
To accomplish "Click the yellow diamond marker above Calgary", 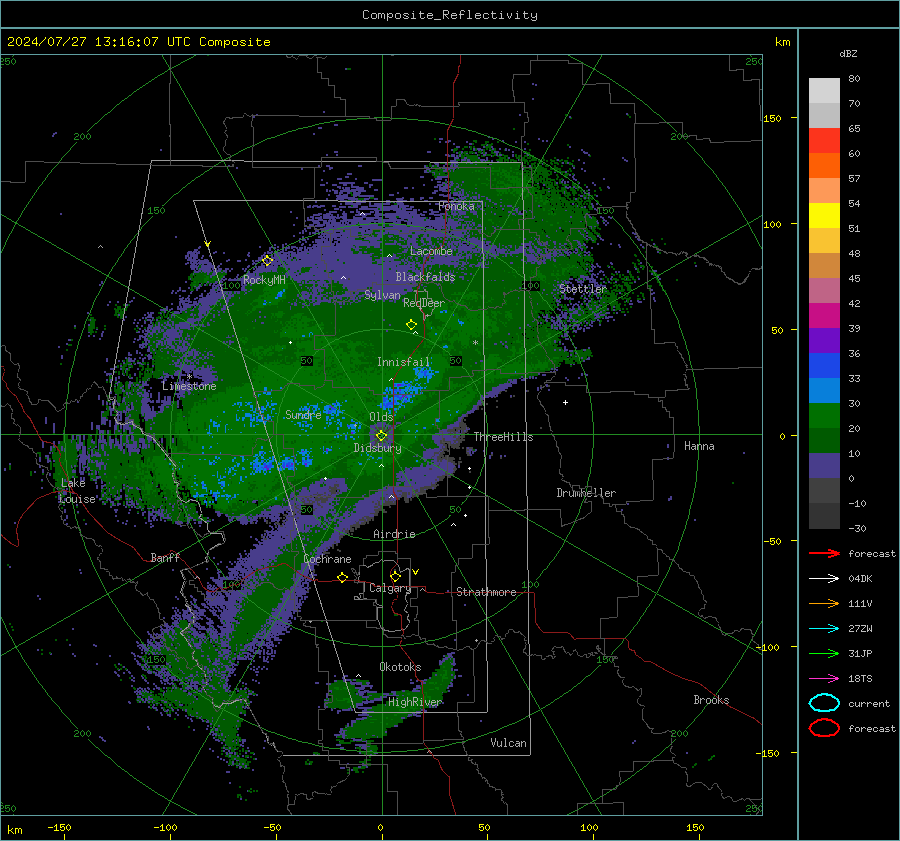I will tap(395, 576).
